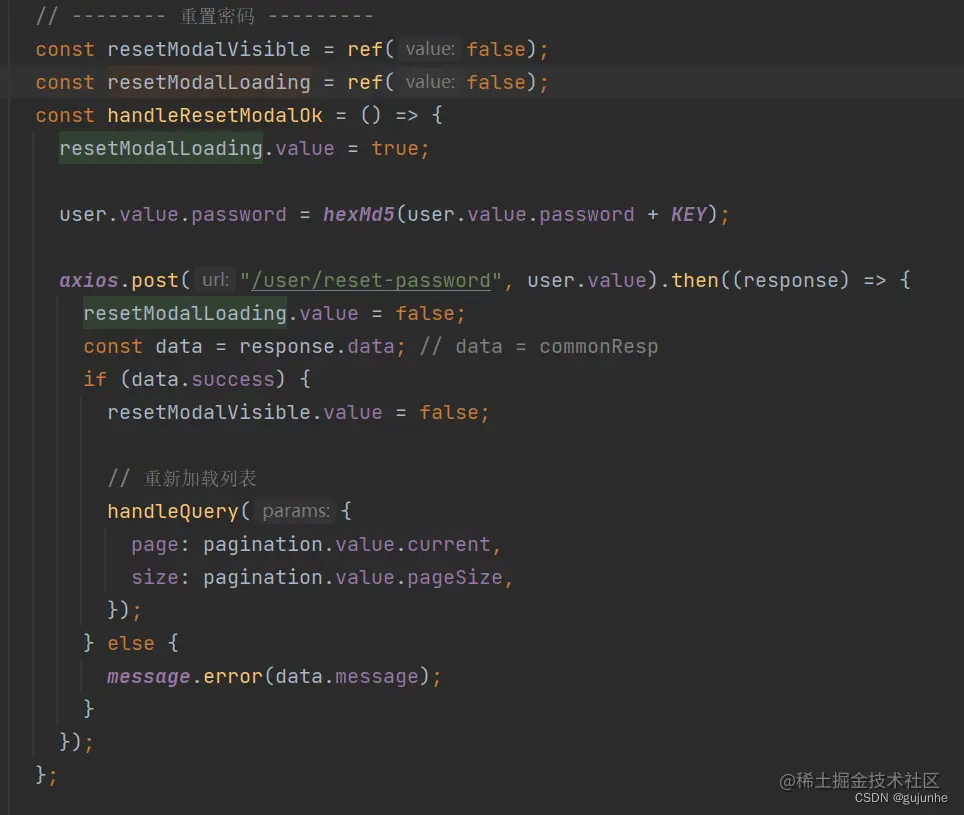Click the else keyword
Image resolution: width=964 pixels, height=815 pixels.
tap(130, 644)
